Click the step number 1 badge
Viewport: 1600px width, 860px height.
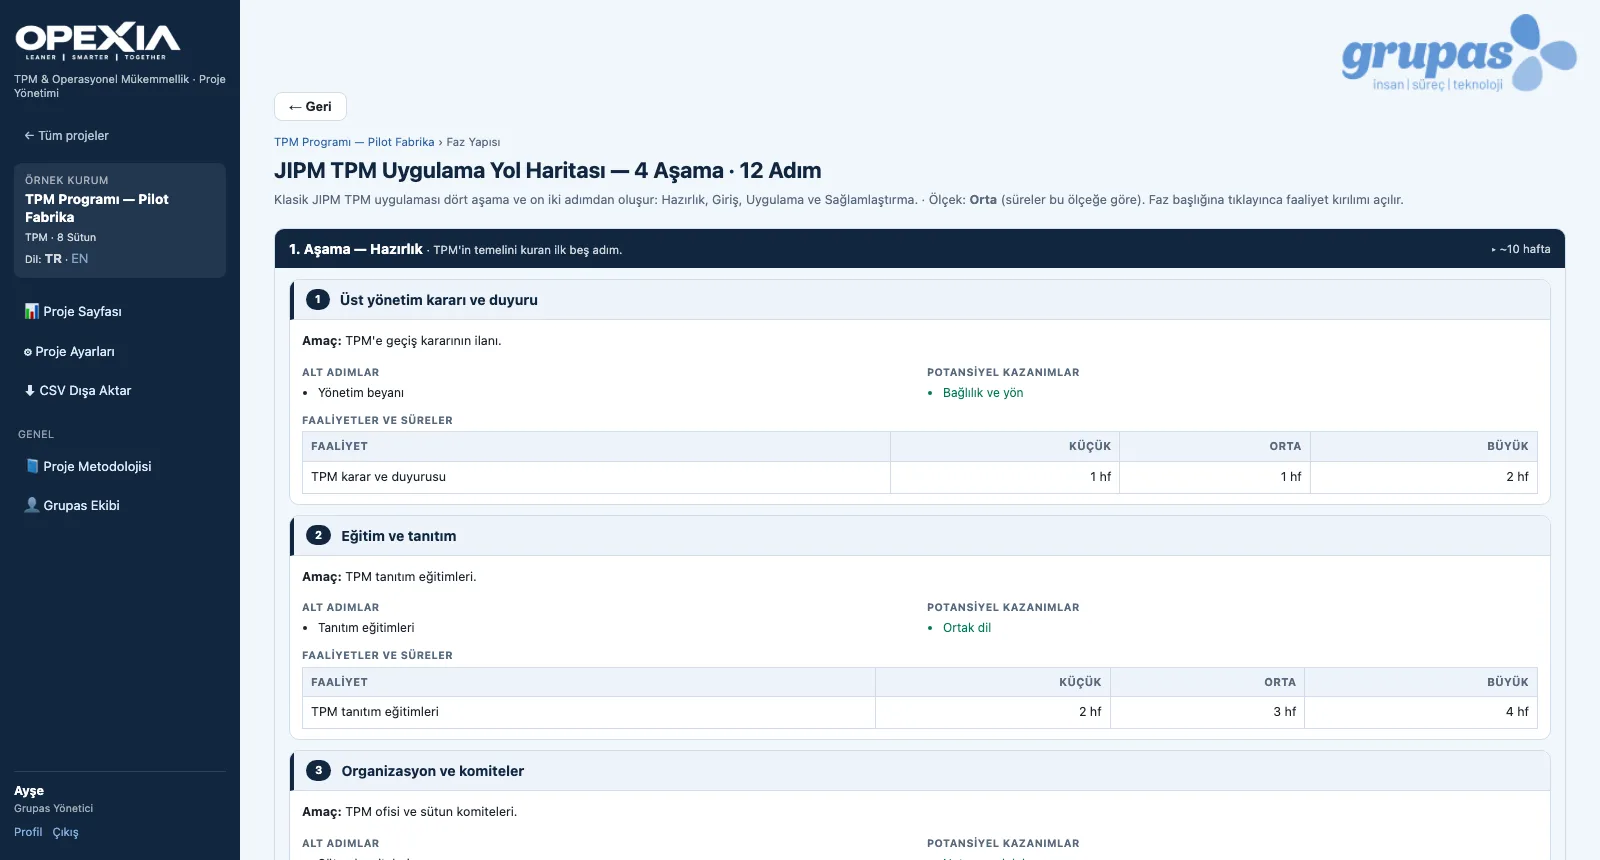point(317,299)
